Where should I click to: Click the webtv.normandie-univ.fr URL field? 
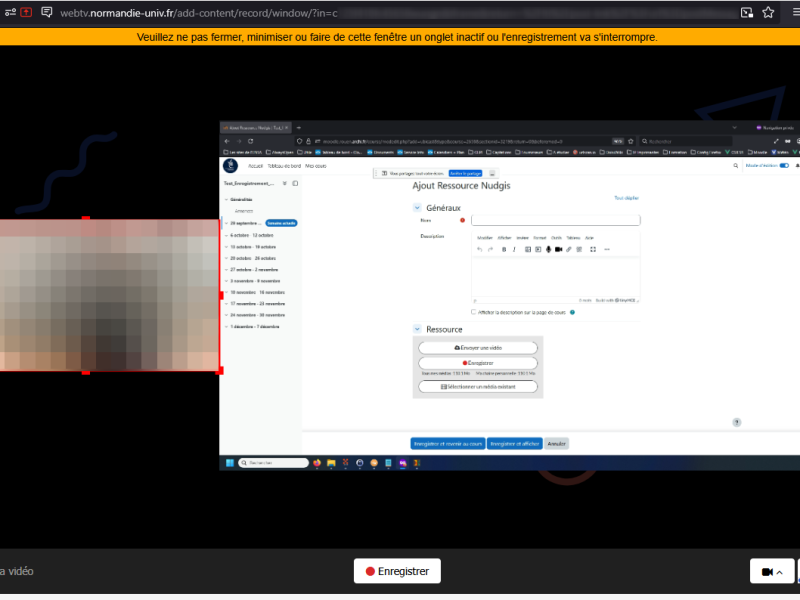(x=199, y=13)
